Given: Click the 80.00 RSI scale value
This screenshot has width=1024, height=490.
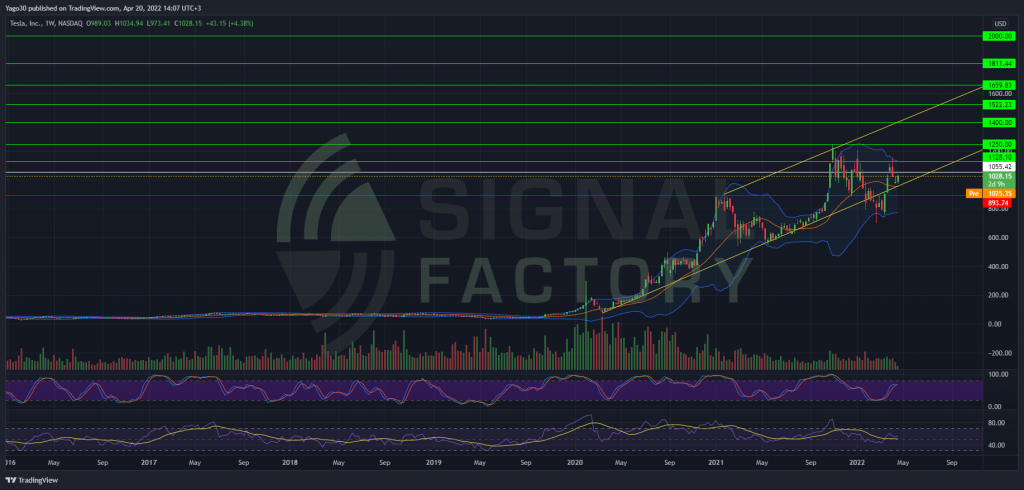Looking at the screenshot, I should (999, 423).
